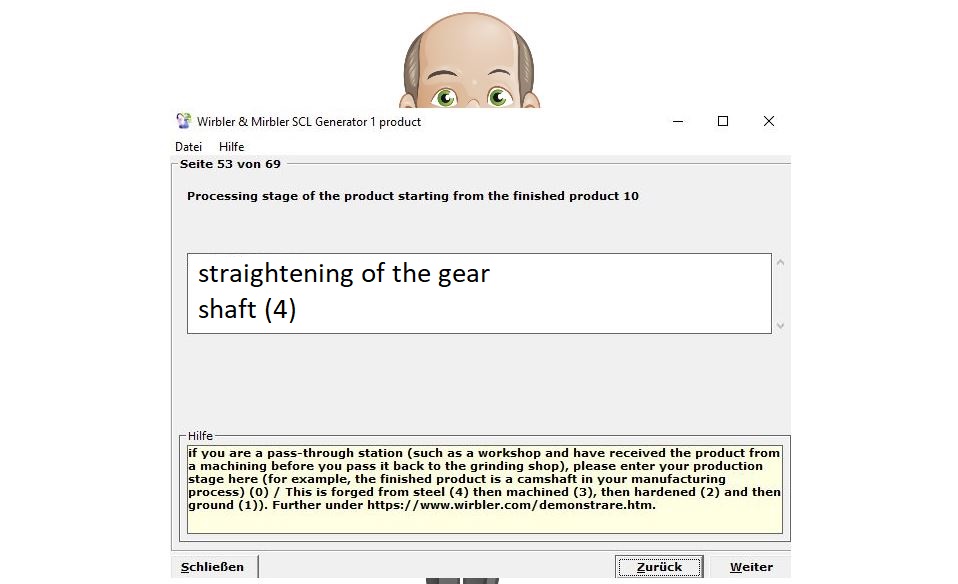Viewport: 958px width, 584px height.
Task: Open the Datei menu
Action: pyautogui.click(x=188, y=147)
